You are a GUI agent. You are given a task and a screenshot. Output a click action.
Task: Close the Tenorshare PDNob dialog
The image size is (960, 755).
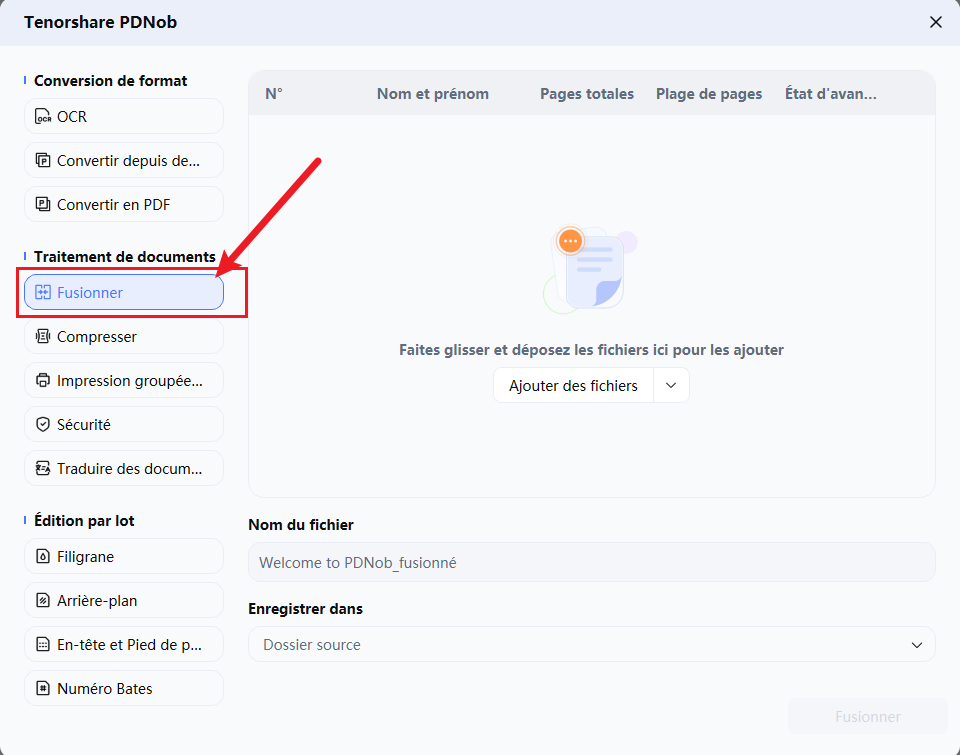coord(936,22)
